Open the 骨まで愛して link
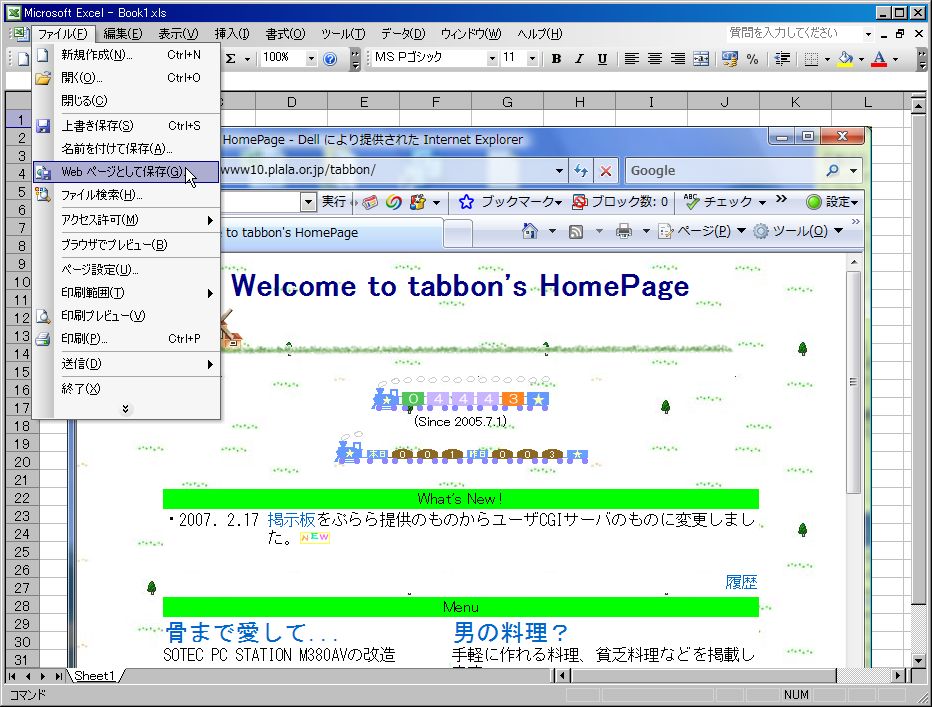The width and height of the screenshot is (932, 707). click(252, 632)
